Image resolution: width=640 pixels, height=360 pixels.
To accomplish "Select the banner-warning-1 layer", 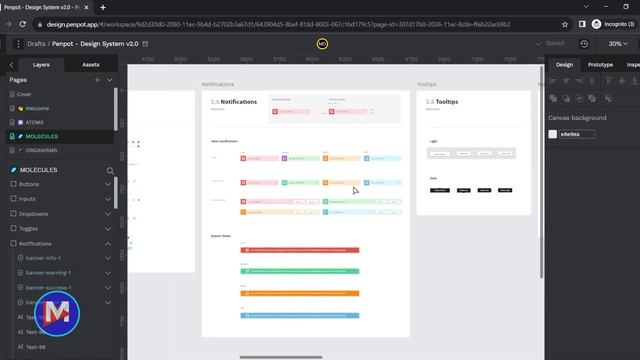I will (48, 273).
